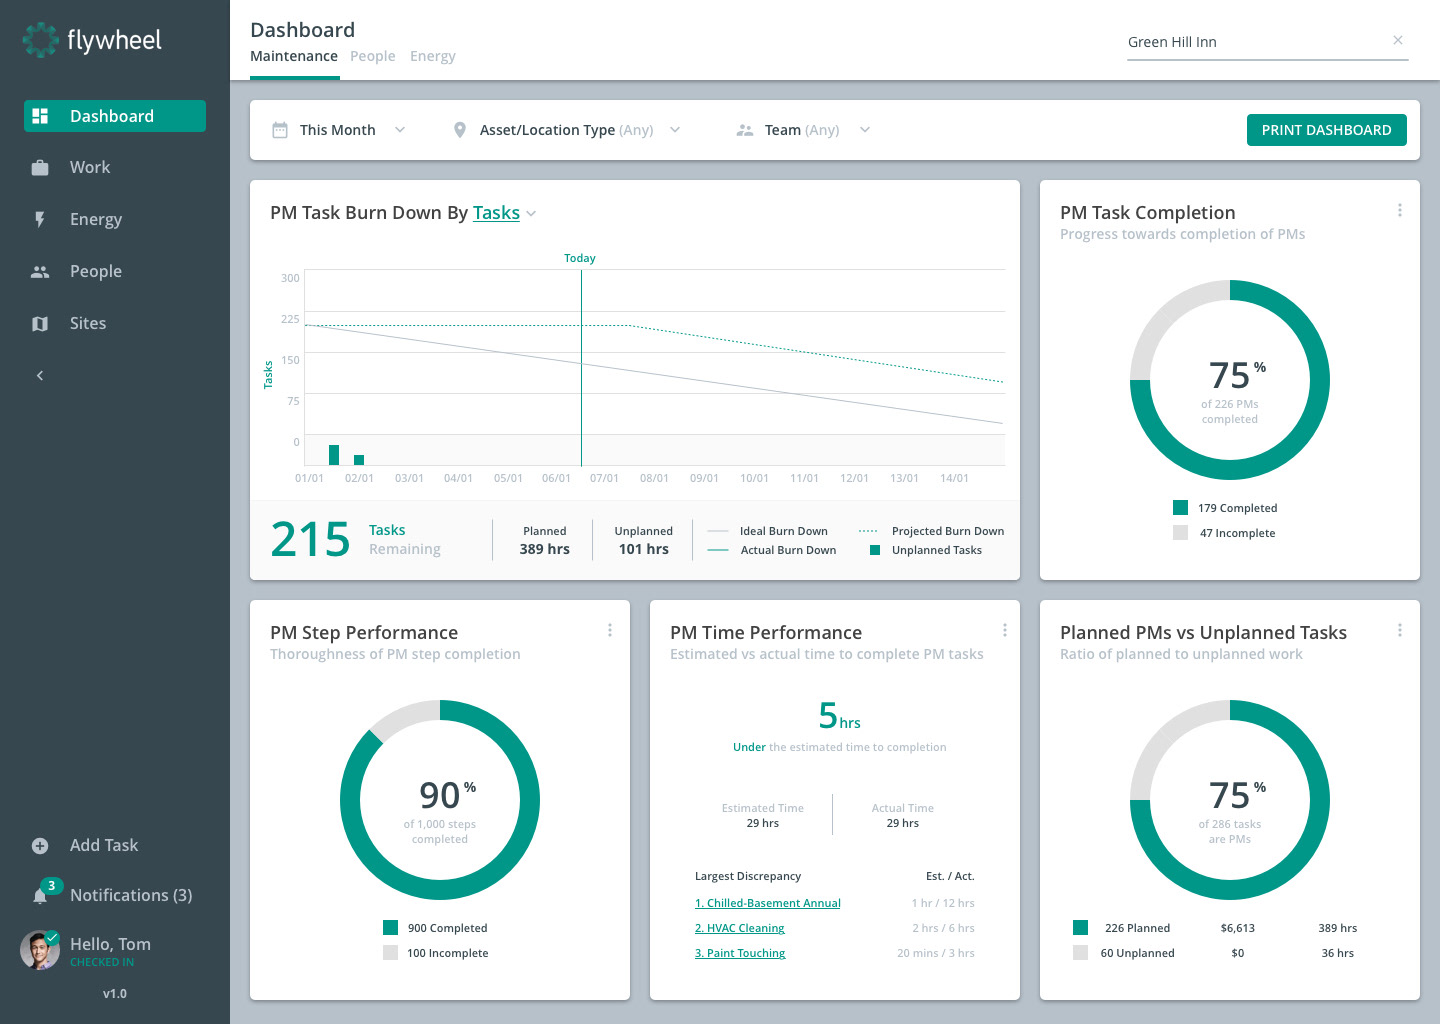
Task: Click the 179 Completed legend swatch
Action: 1180,508
